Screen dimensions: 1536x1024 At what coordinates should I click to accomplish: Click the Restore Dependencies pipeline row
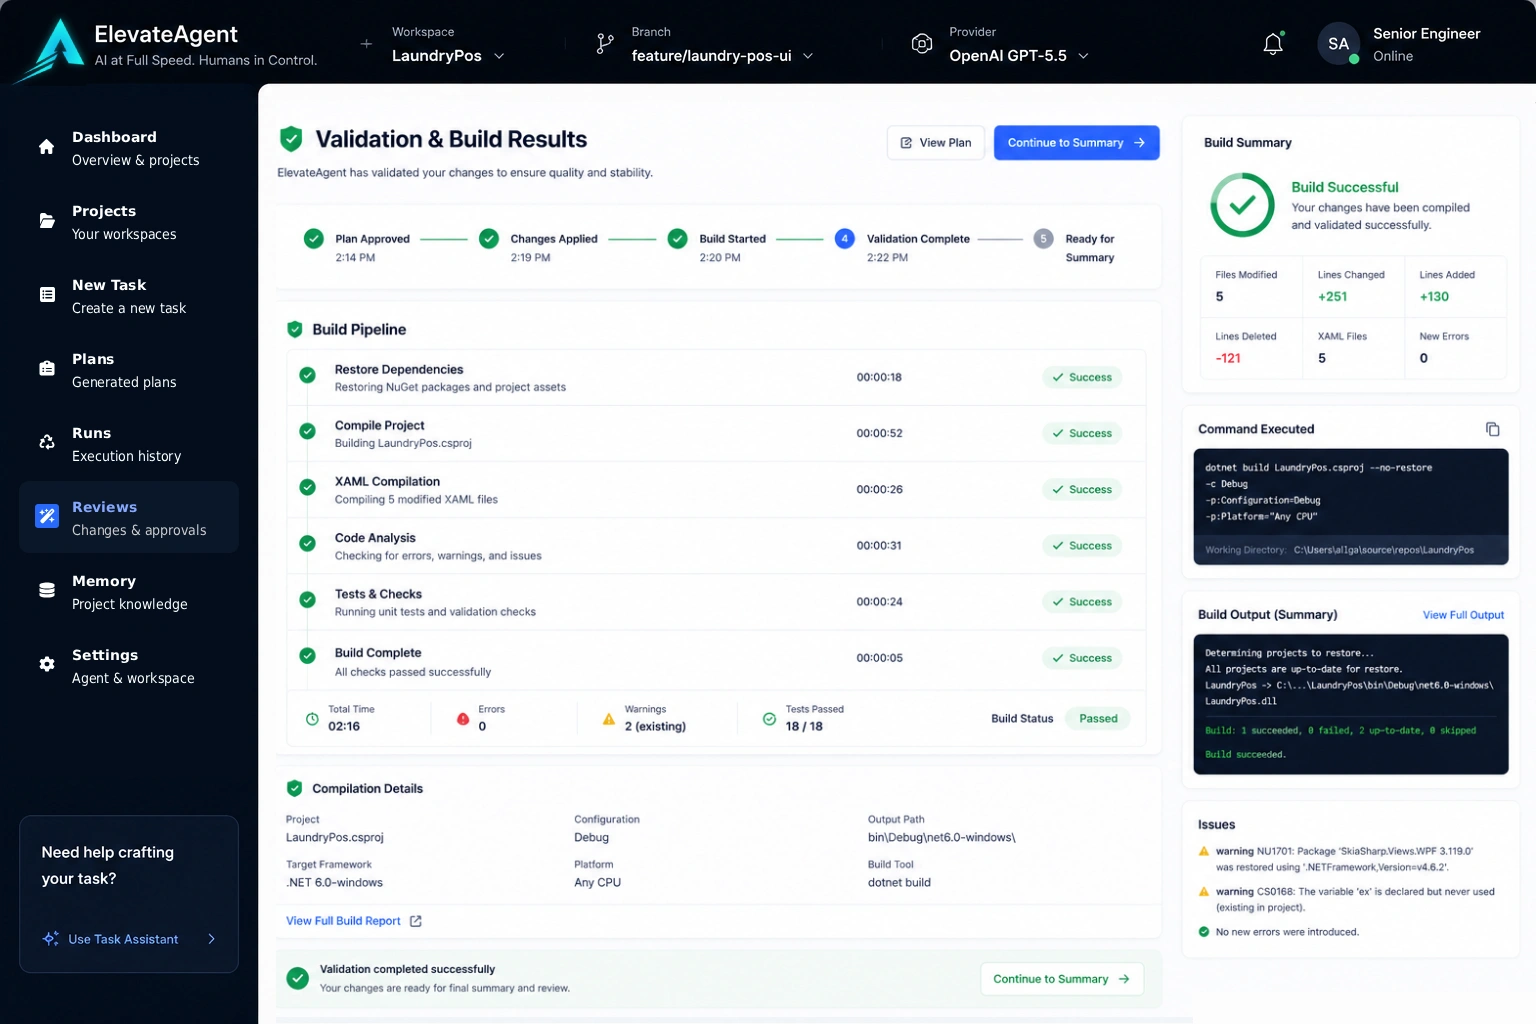tap(716, 378)
